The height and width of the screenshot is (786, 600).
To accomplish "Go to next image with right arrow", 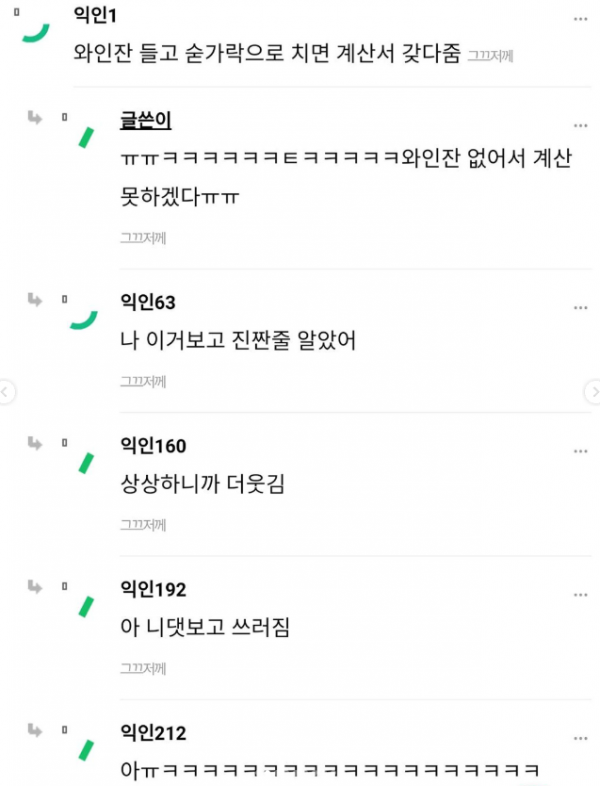I will pos(594,391).
